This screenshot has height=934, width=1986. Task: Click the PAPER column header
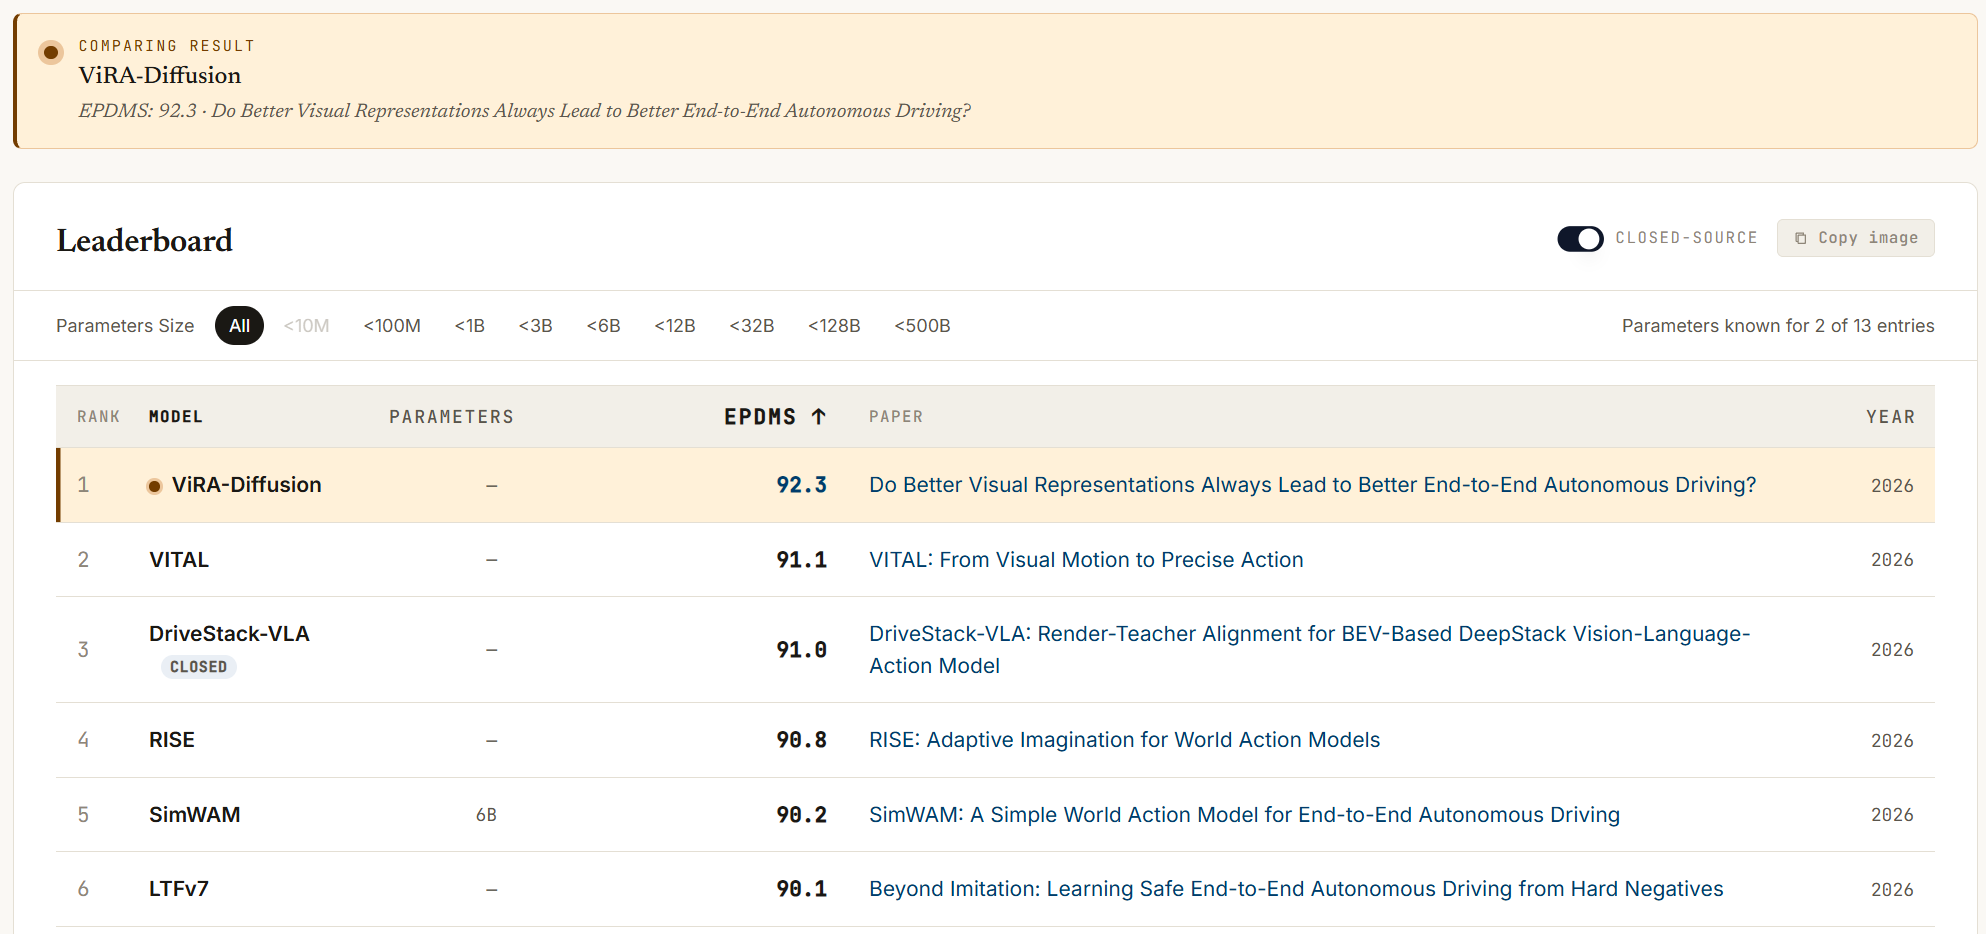pyautogui.click(x=896, y=417)
